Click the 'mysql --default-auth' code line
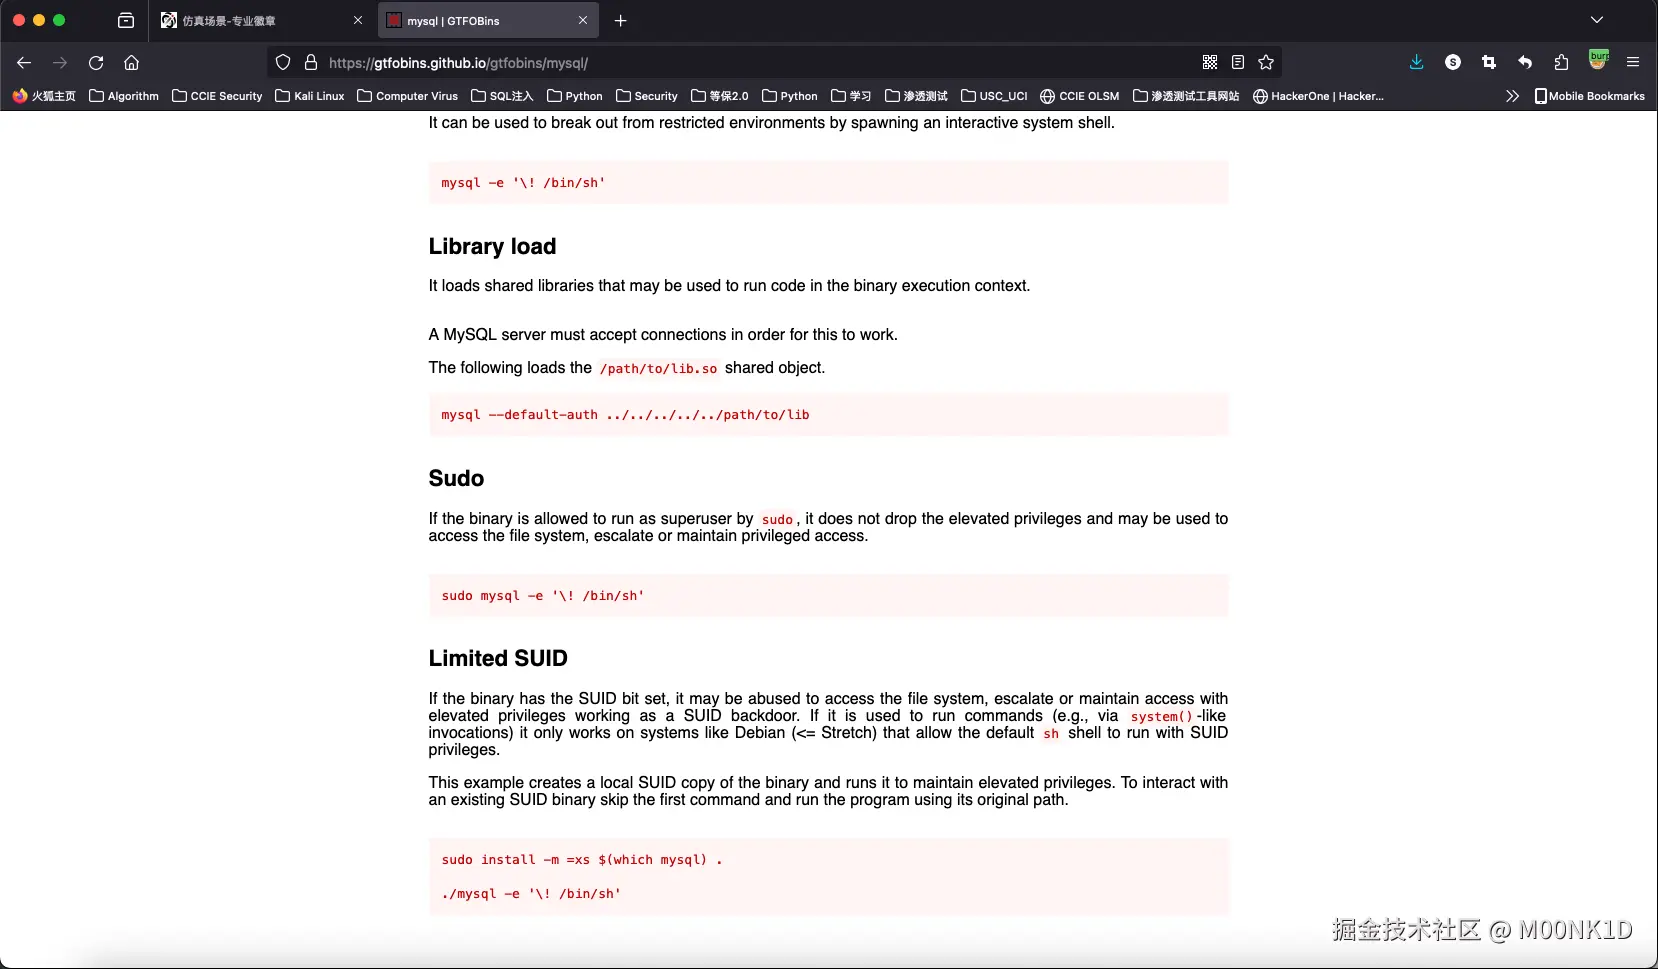The image size is (1658, 969). point(625,415)
